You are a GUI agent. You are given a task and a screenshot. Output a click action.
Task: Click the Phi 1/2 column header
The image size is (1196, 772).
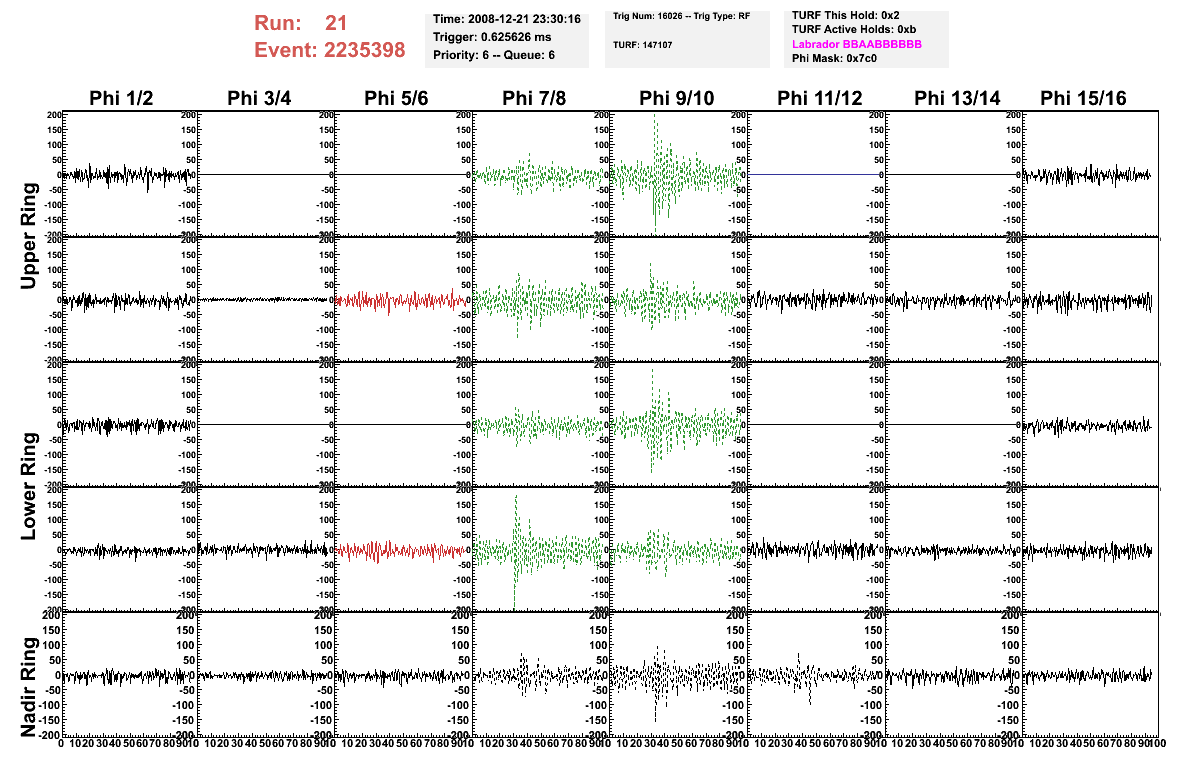(121, 98)
